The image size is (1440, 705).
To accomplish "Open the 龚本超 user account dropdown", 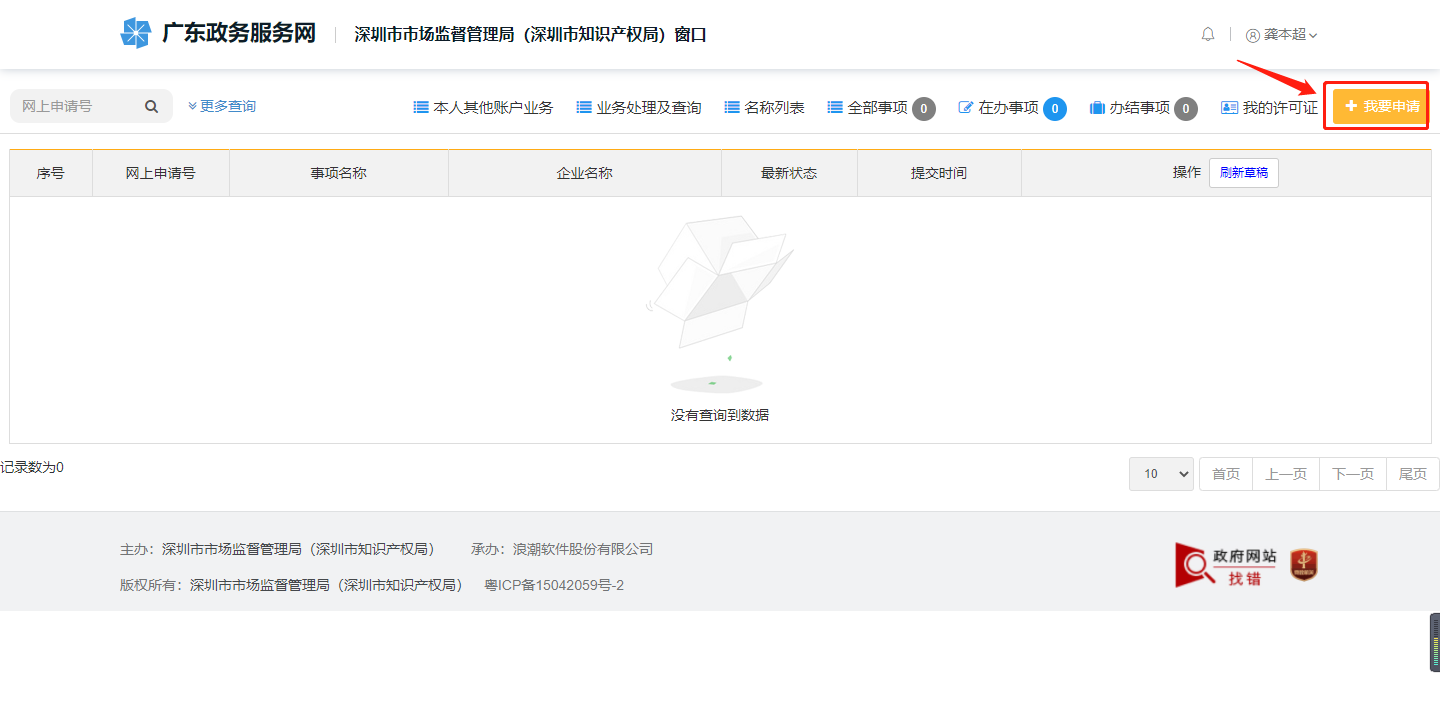I will click(1282, 35).
